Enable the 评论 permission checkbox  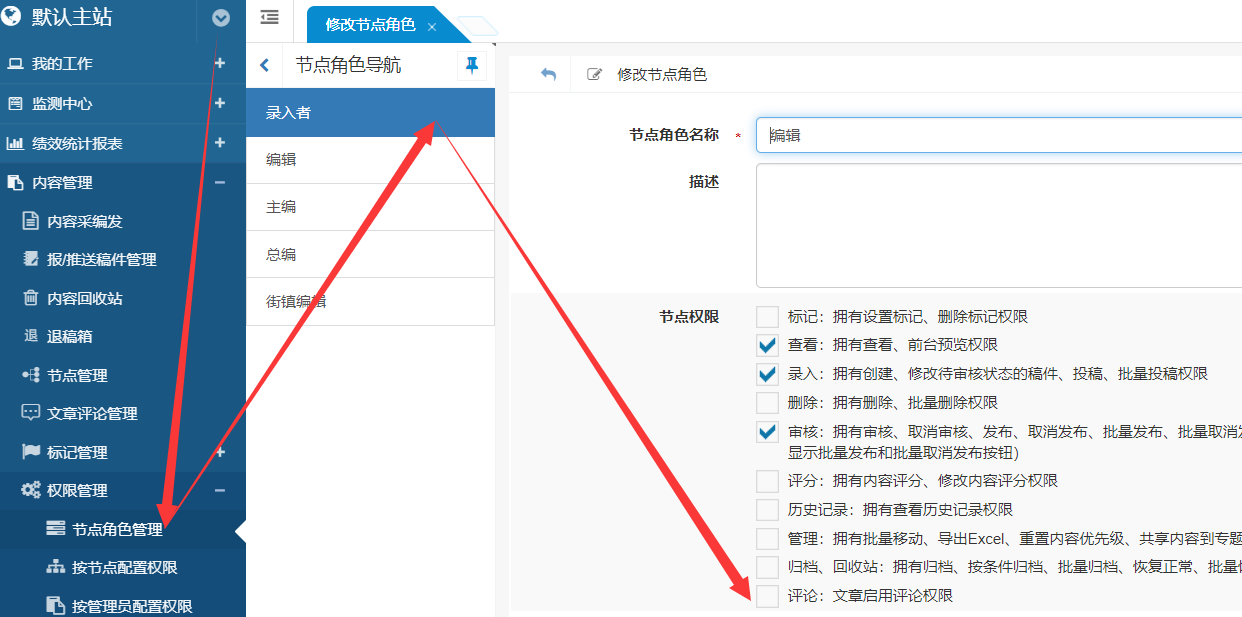click(x=767, y=596)
